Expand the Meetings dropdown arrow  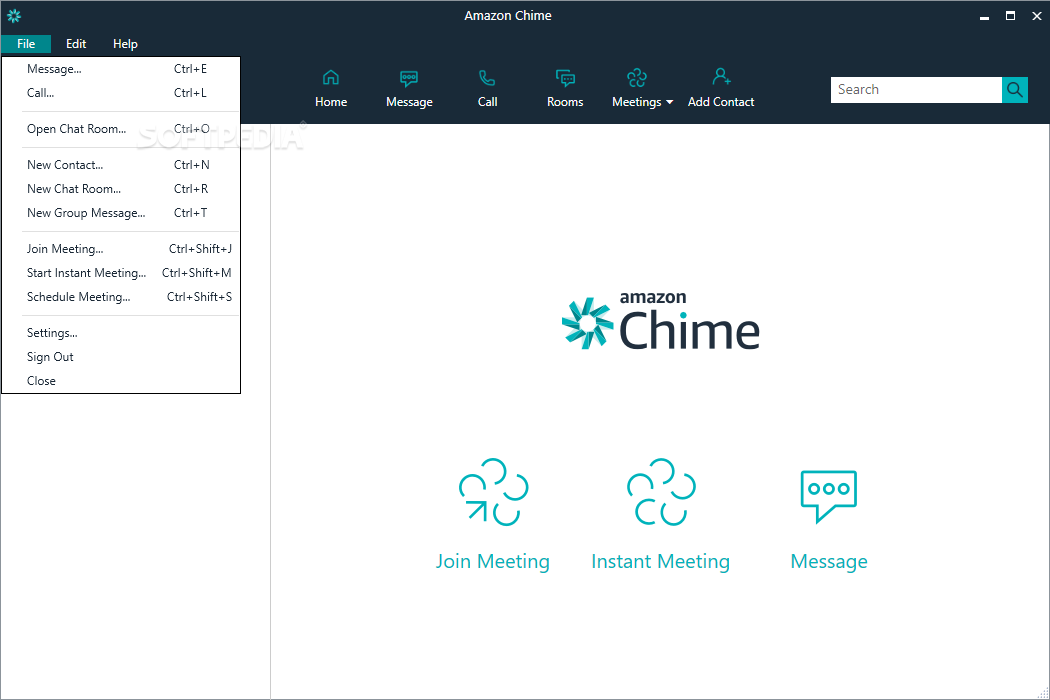pyautogui.click(x=670, y=102)
